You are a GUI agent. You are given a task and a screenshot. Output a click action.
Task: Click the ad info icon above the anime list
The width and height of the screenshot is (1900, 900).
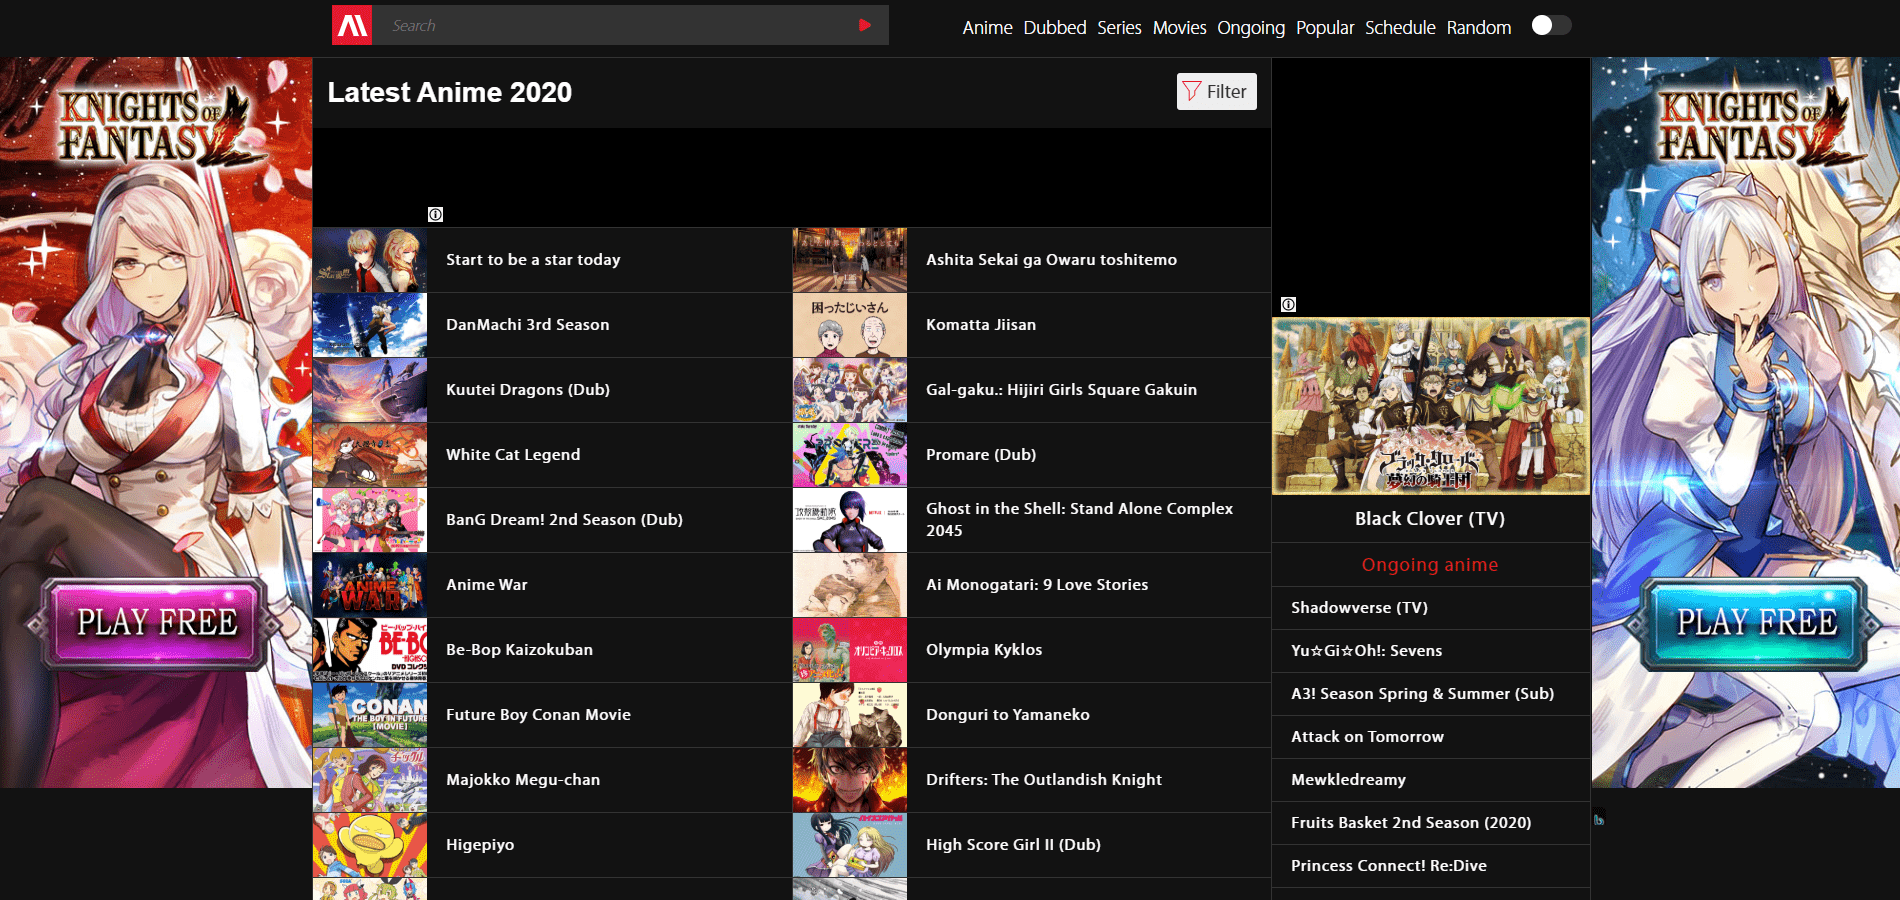tap(435, 214)
